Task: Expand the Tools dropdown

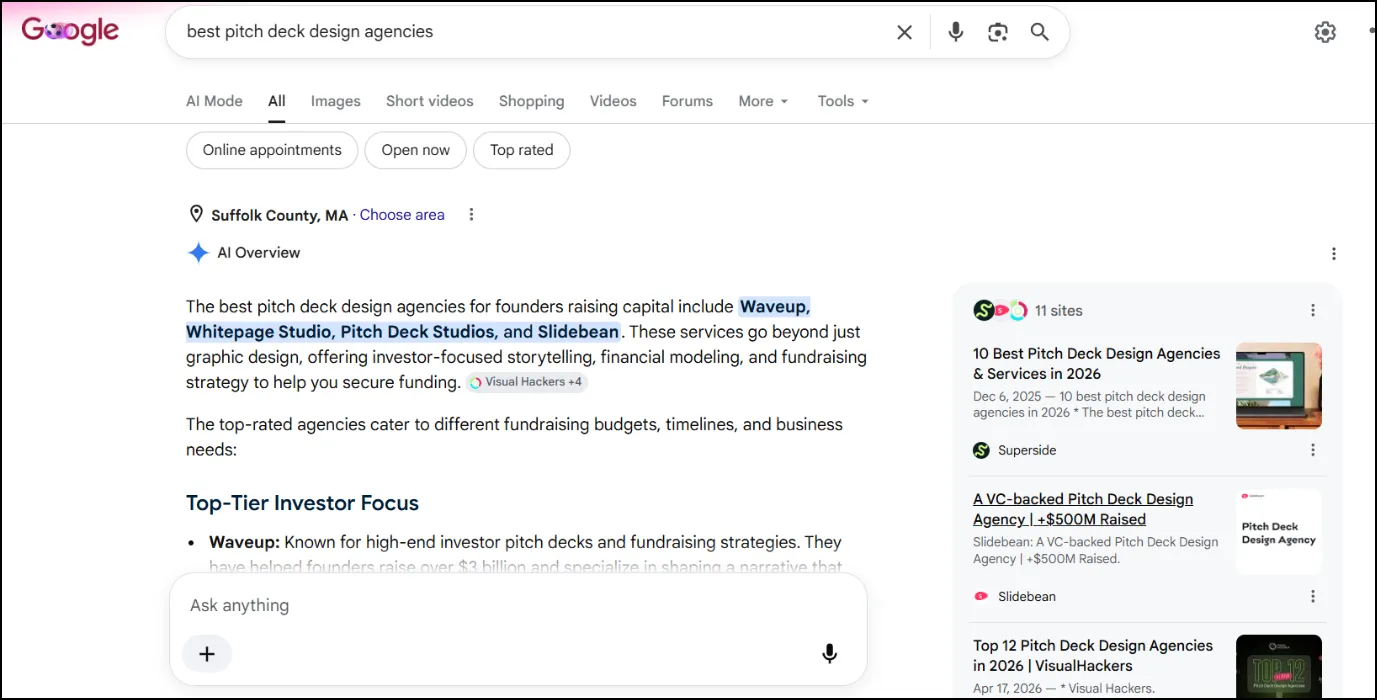Action: tap(843, 101)
